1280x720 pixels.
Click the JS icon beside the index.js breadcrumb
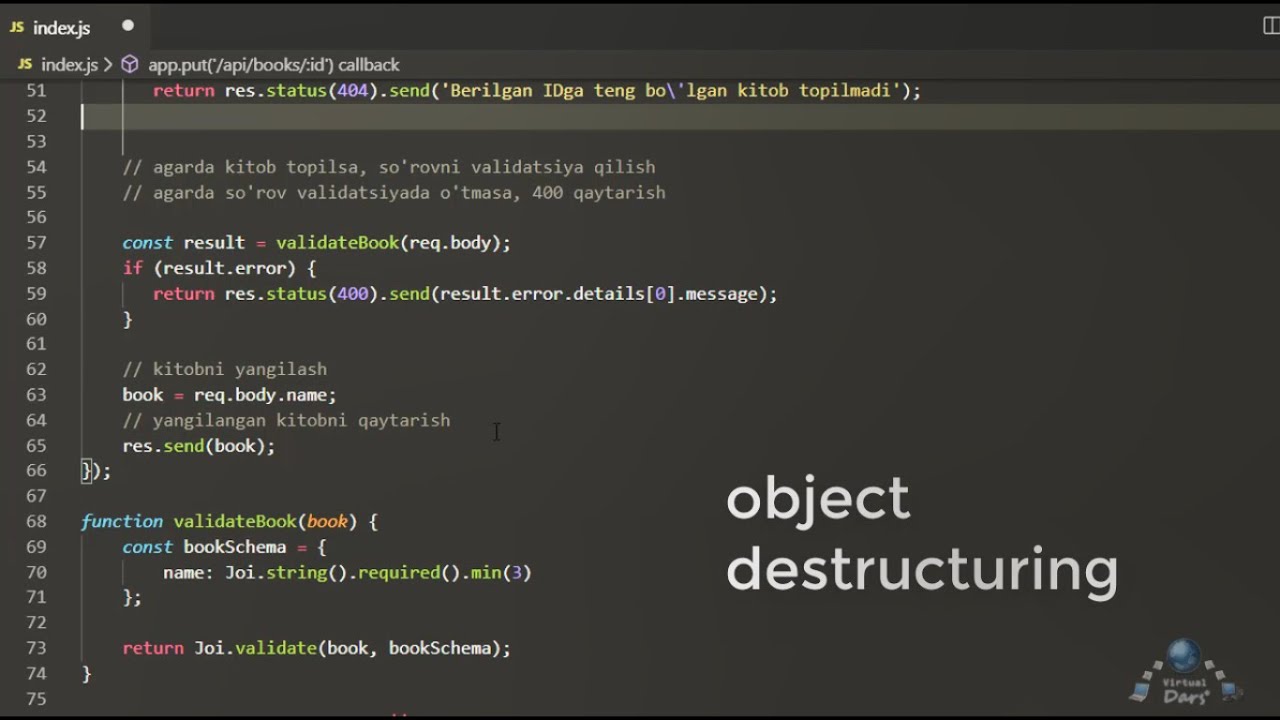click(x=25, y=64)
